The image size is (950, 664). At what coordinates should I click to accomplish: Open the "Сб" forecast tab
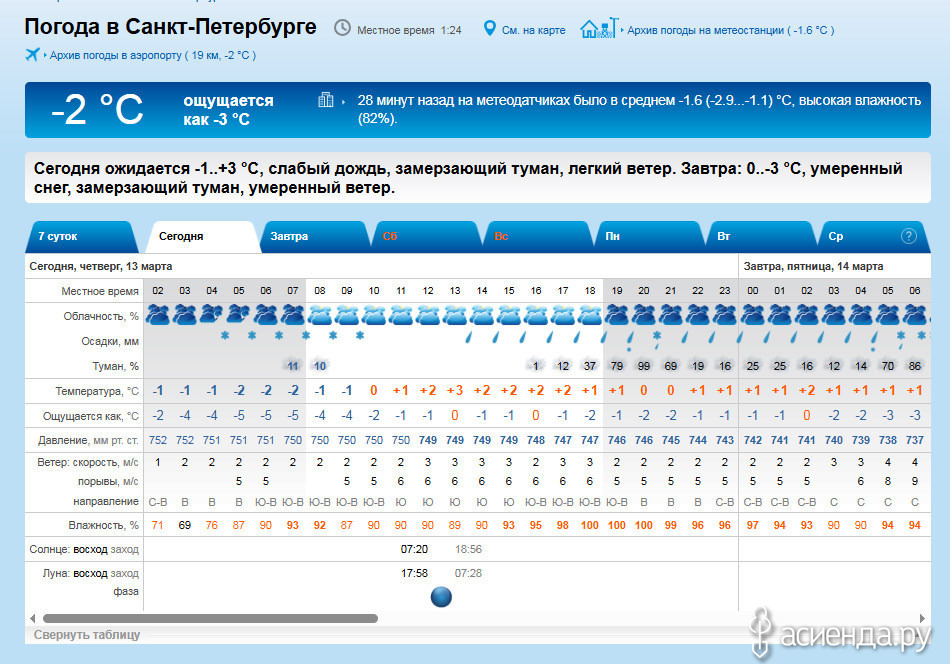coord(425,236)
